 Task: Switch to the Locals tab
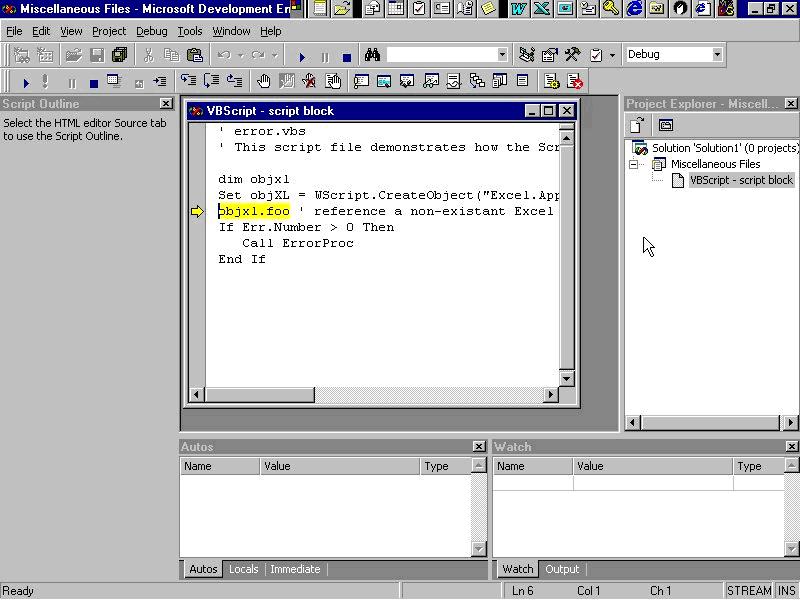pyautogui.click(x=243, y=568)
